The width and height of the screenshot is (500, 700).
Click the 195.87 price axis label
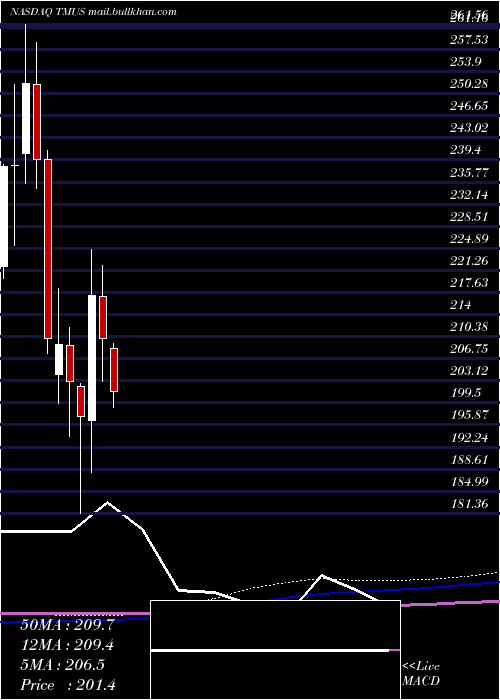[469, 415]
